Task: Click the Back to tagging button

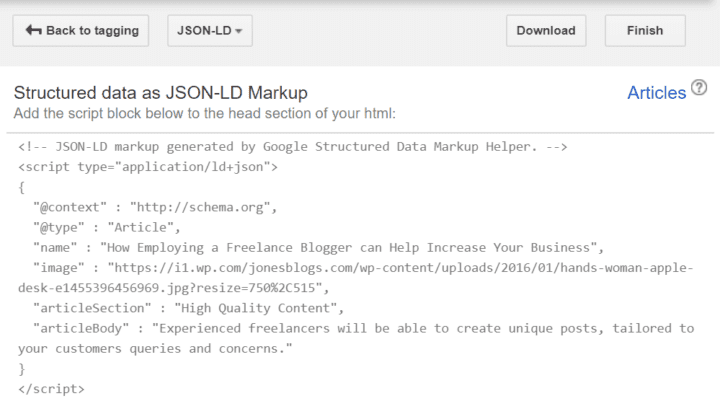Action: [x=80, y=31]
